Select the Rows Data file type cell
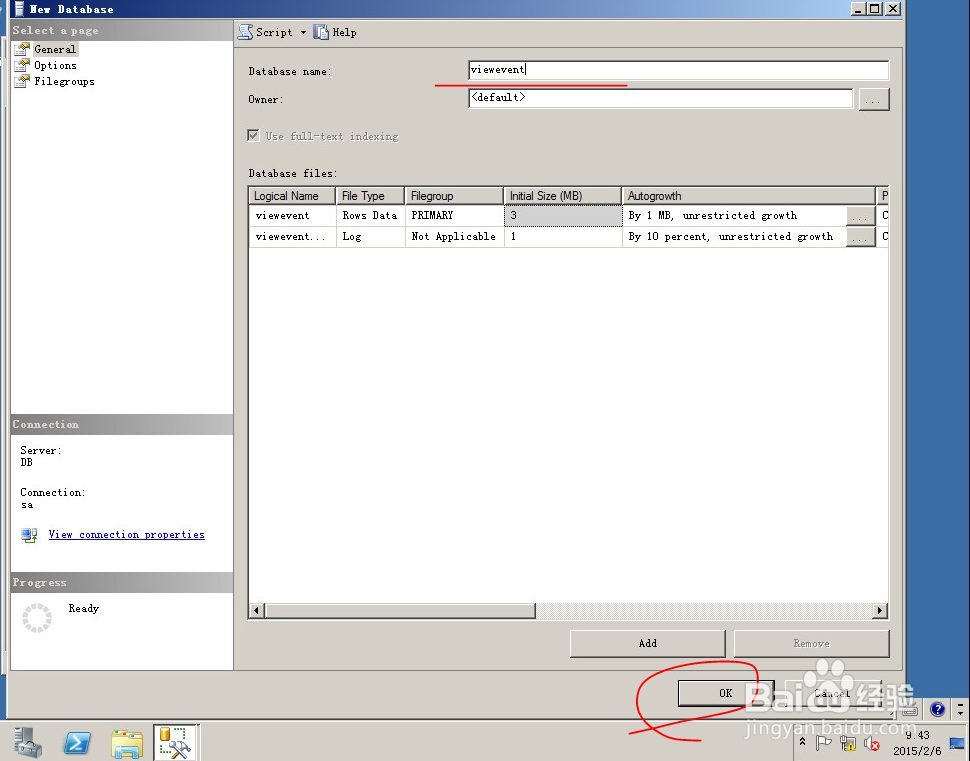This screenshot has width=970, height=761. [370, 215]
